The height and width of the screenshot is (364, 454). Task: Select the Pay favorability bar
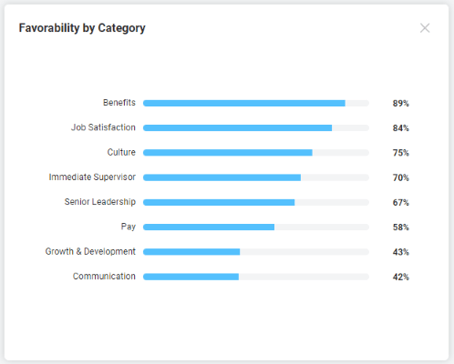[256, 227]
